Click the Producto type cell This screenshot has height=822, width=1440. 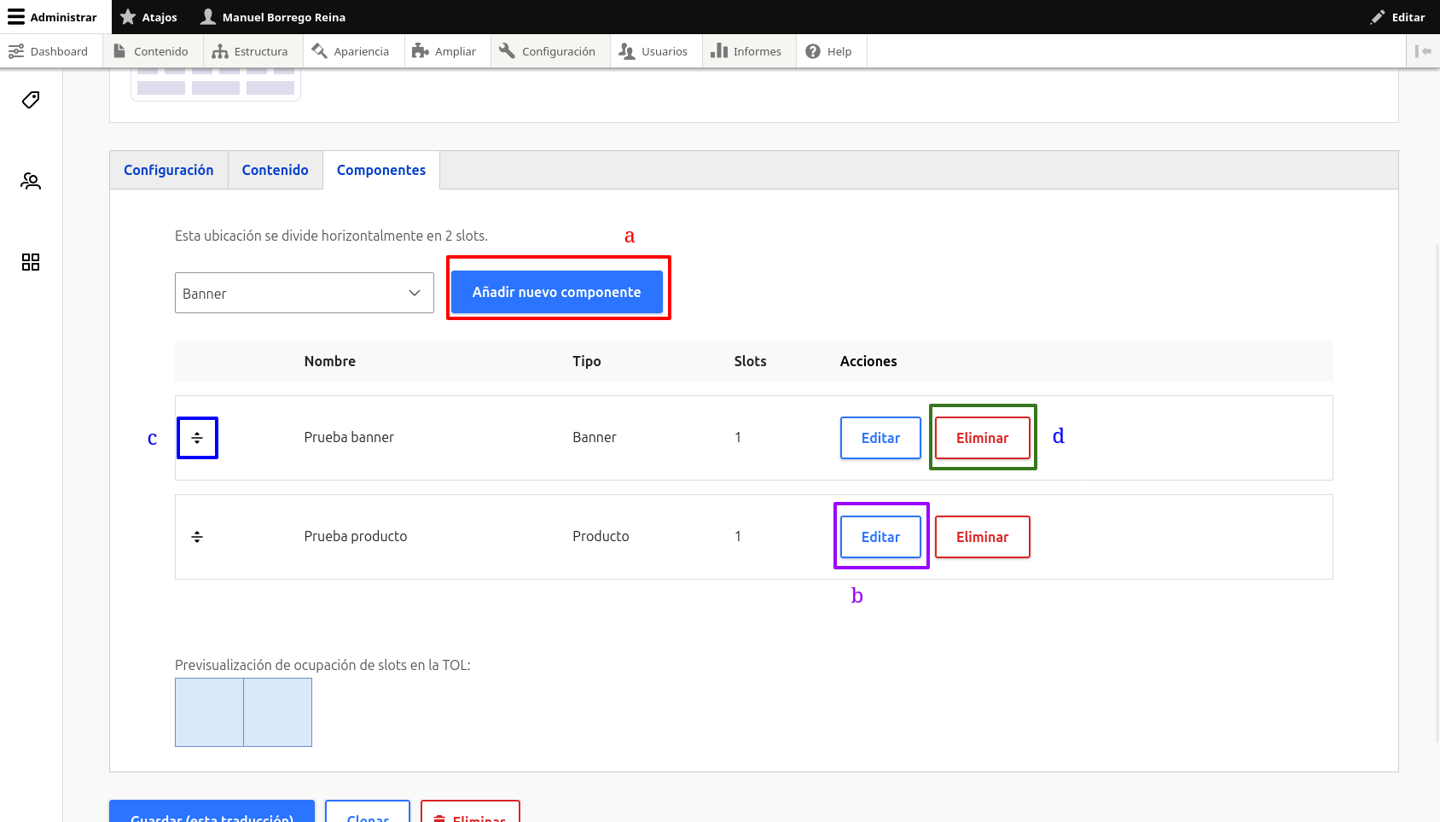pos(601,536)
